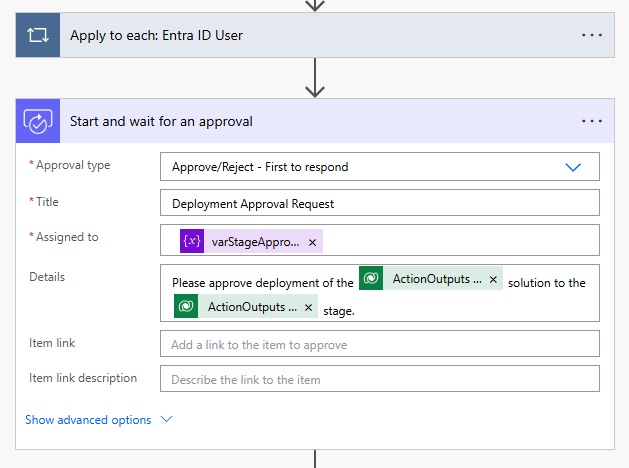Viewport: 629px width, 468px height.
Task: Remove the varStageAppro token
Action: pos(312,242)
